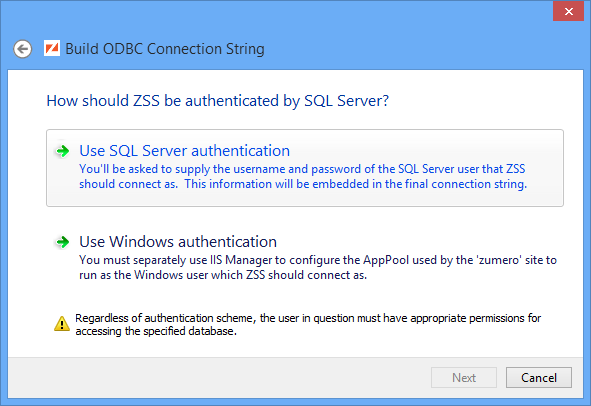591x406 pixels.
Task: Click the 'run as the Windows user' line
Action: (x=223, y=275)
